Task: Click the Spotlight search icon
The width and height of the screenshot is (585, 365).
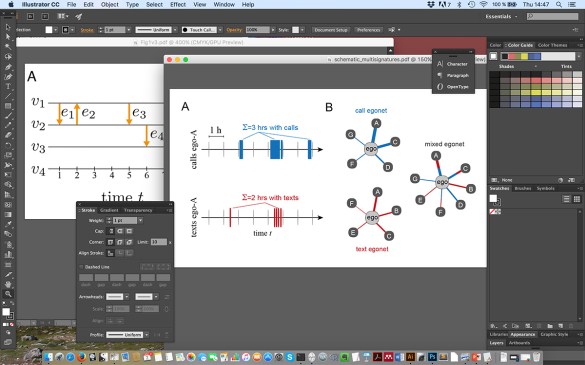Action: click(x=559, y=4)
